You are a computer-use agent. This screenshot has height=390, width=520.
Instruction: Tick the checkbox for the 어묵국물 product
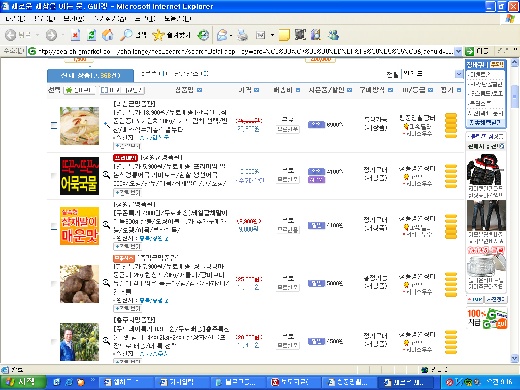pos(54,175)
